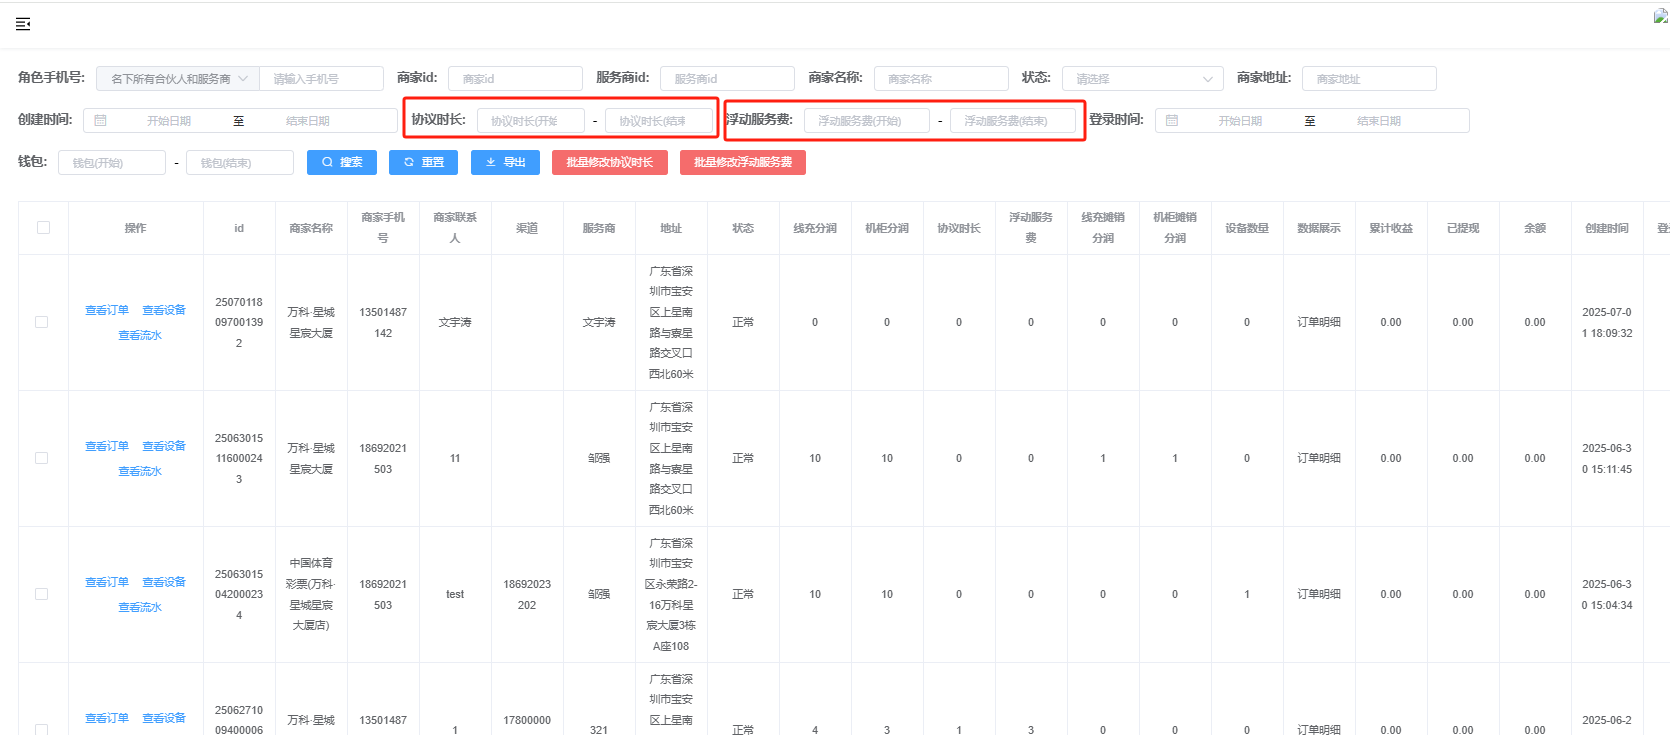Export data with the 导出 button
This screenshot has height=735, width=1670.
point(505,162)
